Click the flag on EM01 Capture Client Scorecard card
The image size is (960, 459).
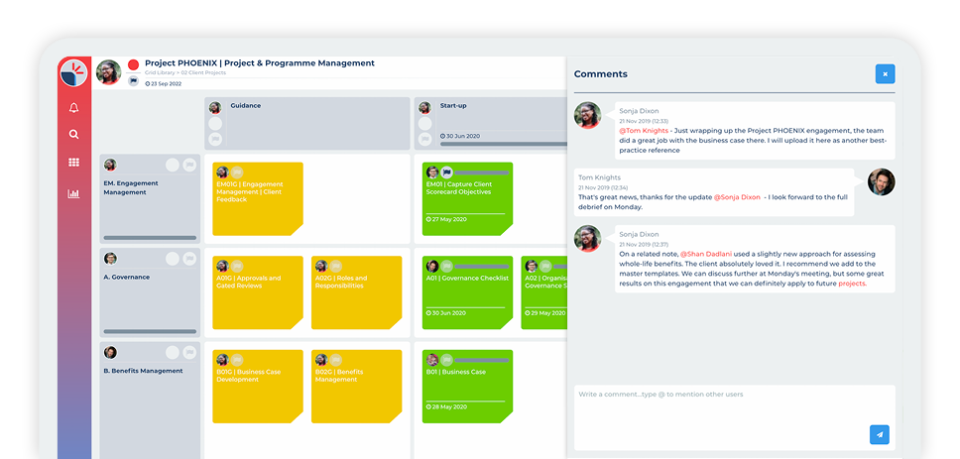pyautogui.click(x=447, y=173)
